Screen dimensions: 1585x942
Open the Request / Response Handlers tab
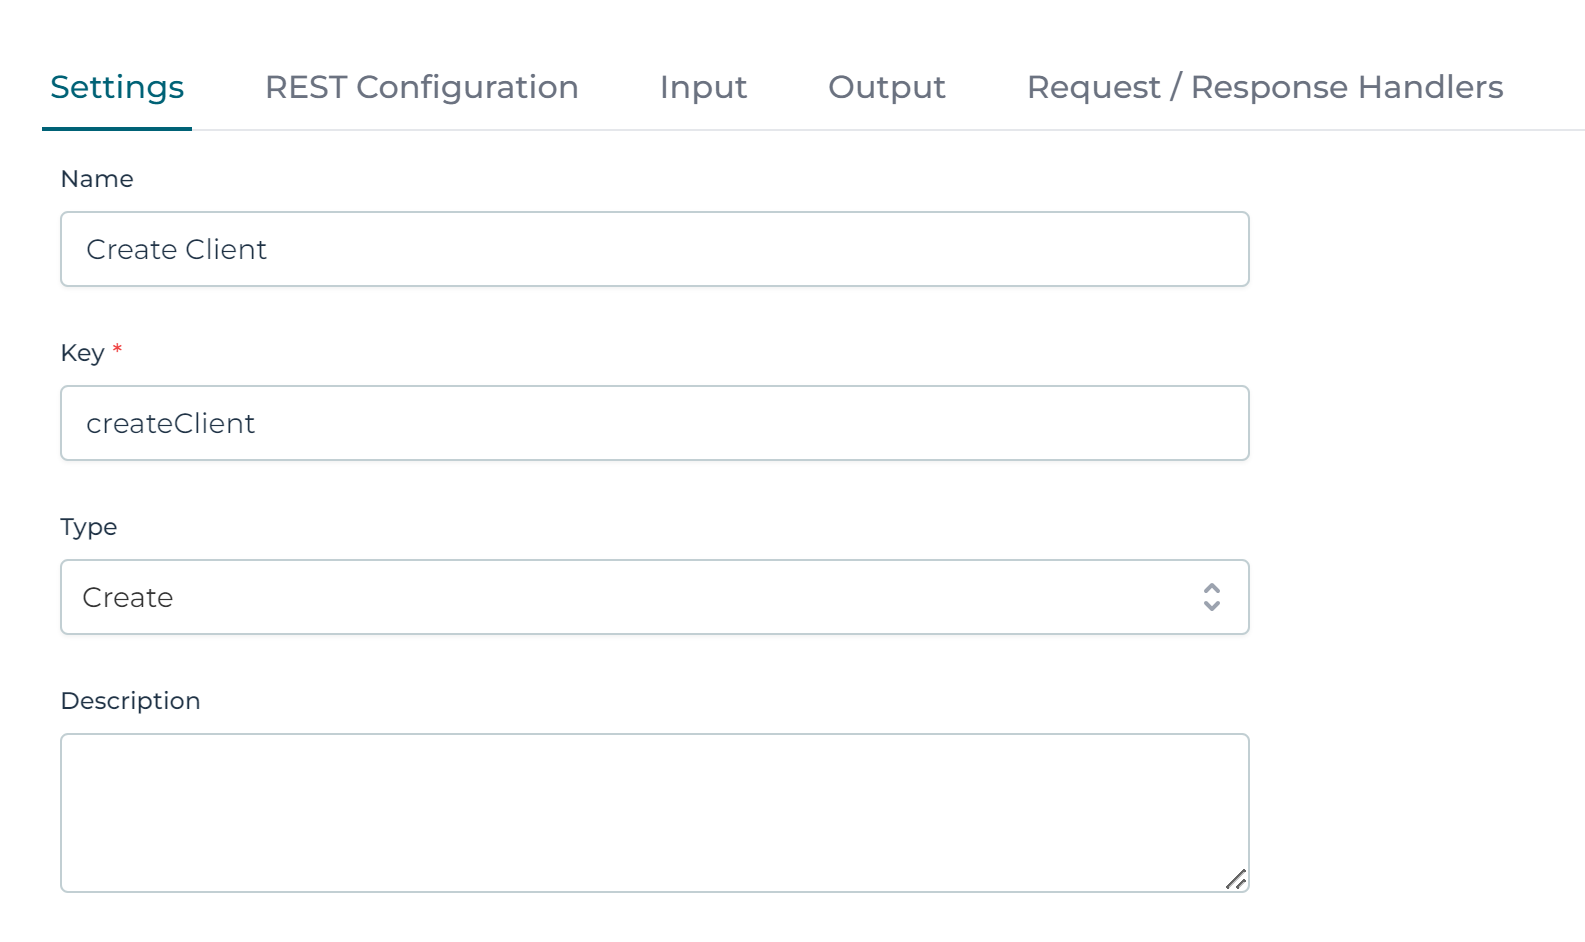pos(1264,88)
